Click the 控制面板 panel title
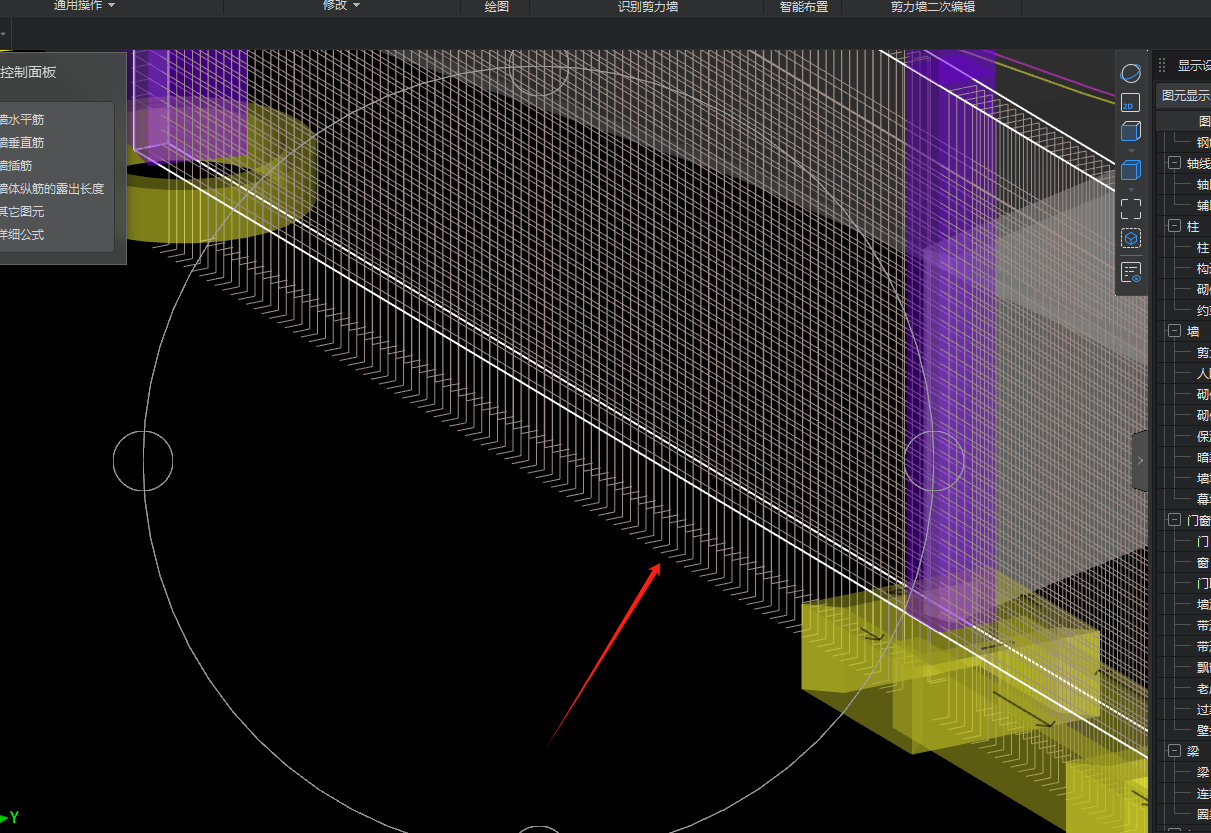This screenshot has height=833, width=1211. coord(28,72)
